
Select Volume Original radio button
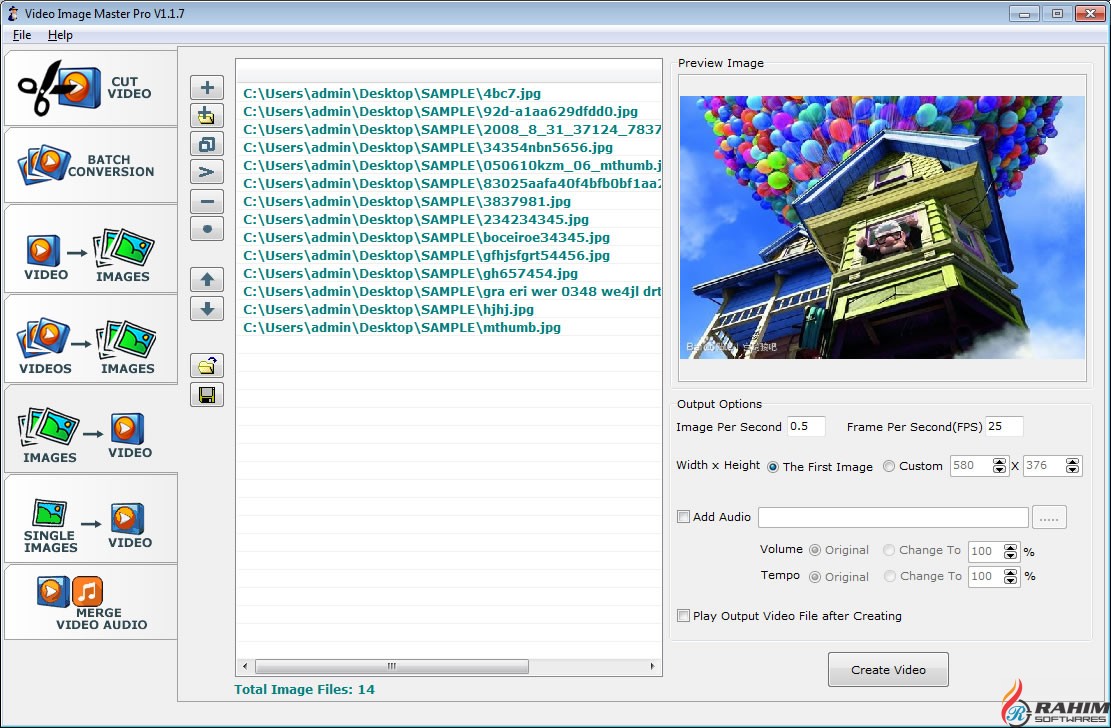815,550
